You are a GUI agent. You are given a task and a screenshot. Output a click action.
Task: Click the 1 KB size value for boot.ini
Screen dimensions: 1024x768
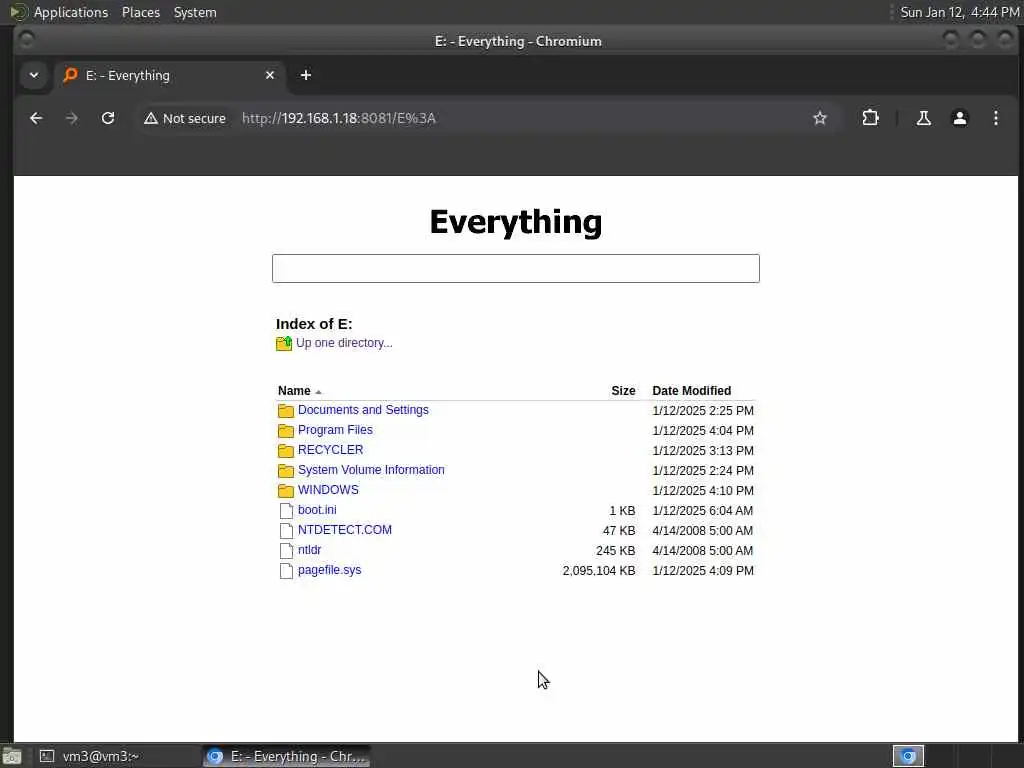point(622,511)
